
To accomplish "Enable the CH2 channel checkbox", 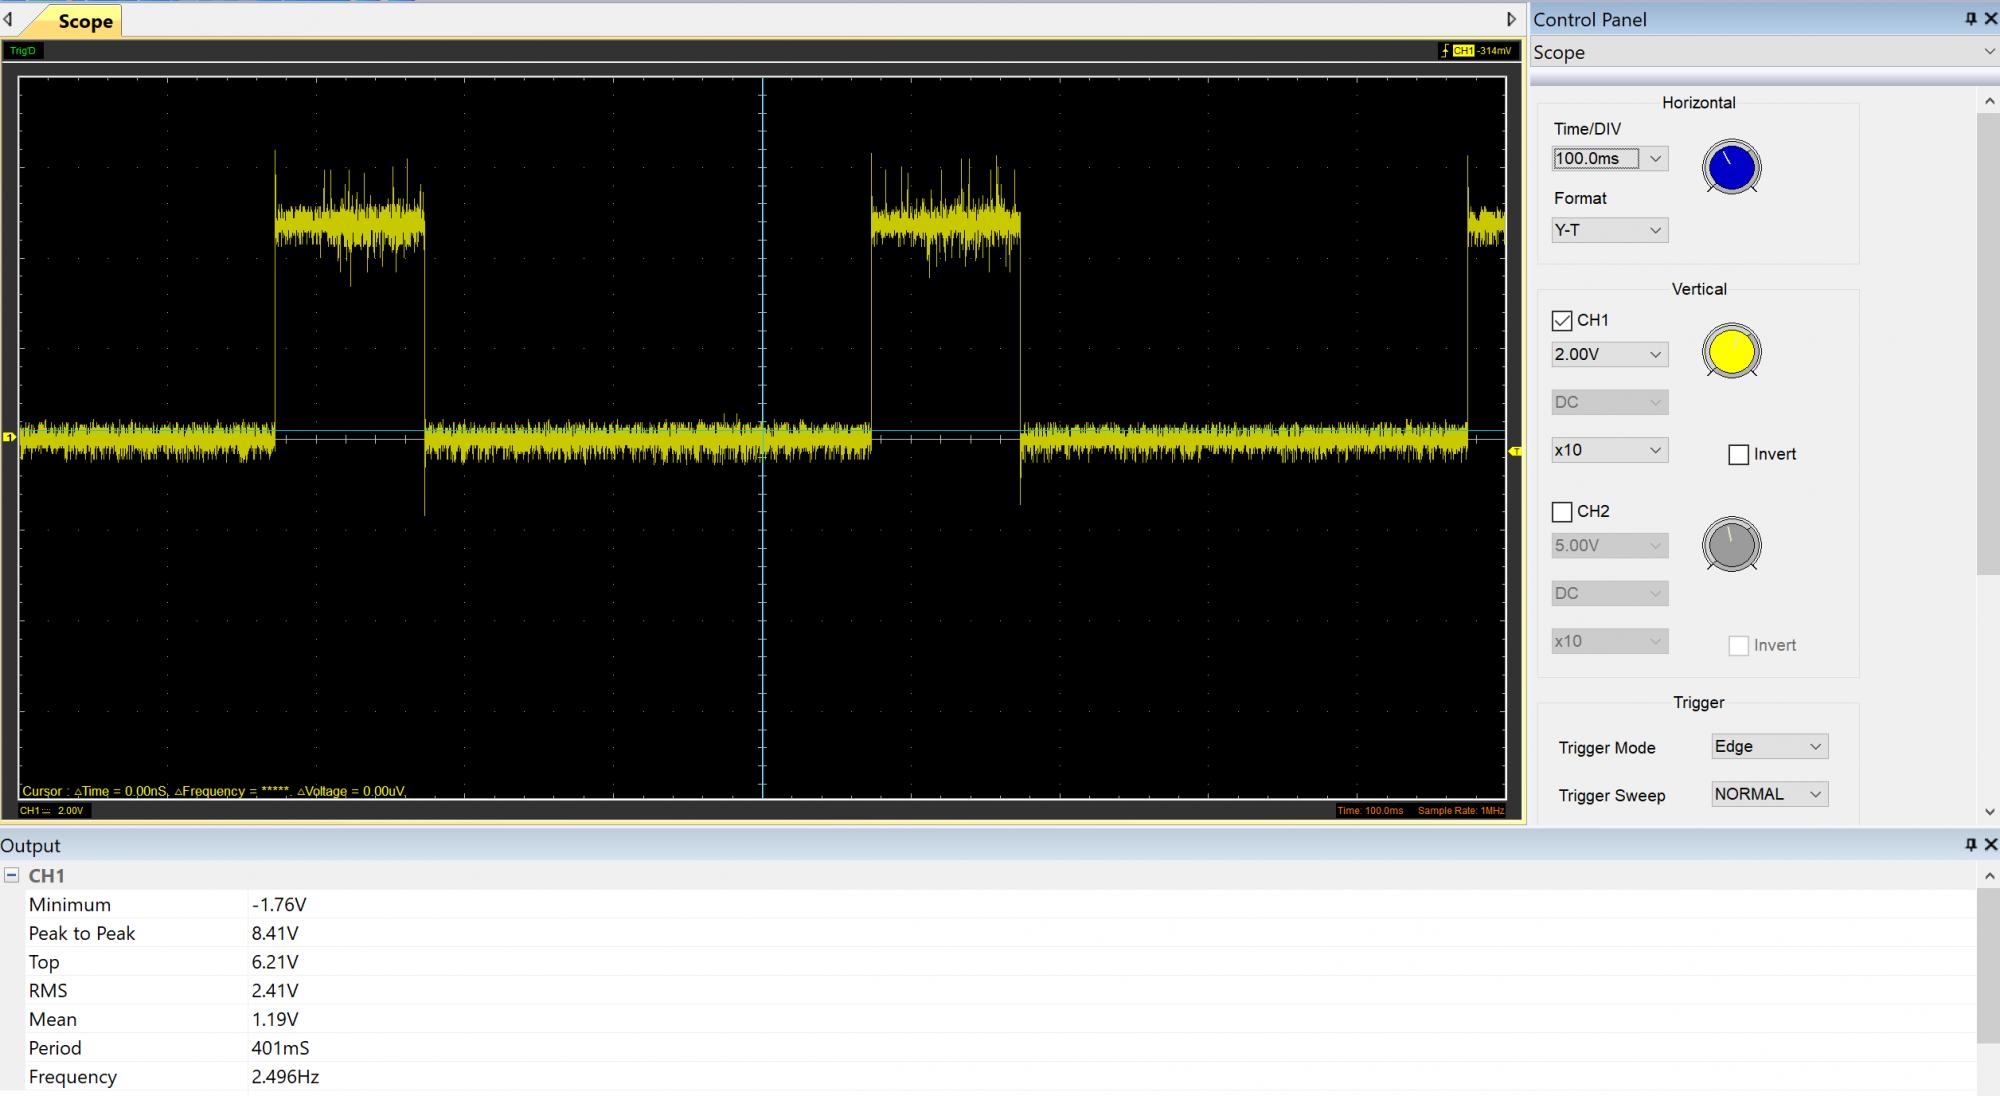I will pyautogui.click(x=1562, y=512).
